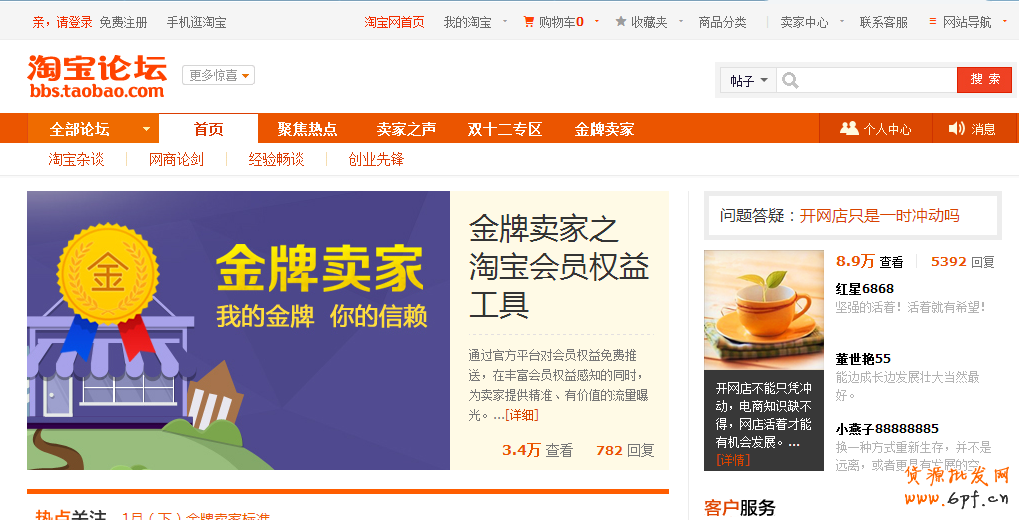
Task: Click the gold medal badge on banner
Action: coord(108,273)
